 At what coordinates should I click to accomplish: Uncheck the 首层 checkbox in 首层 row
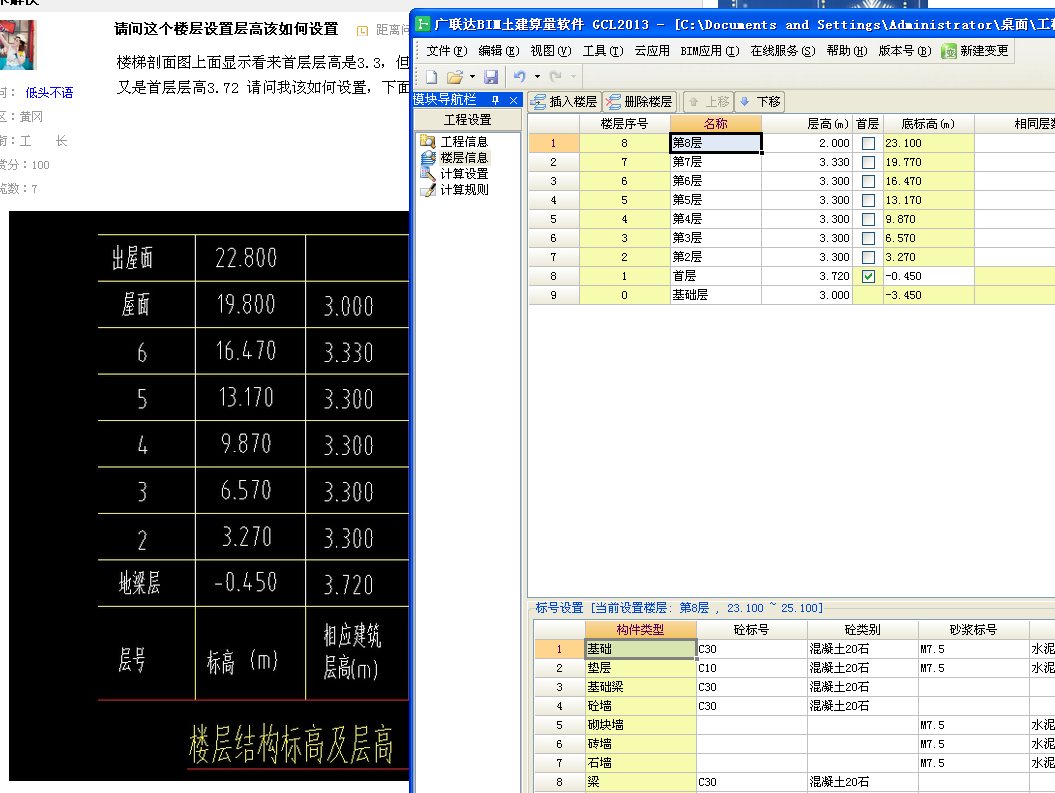(x=868, y=276)
